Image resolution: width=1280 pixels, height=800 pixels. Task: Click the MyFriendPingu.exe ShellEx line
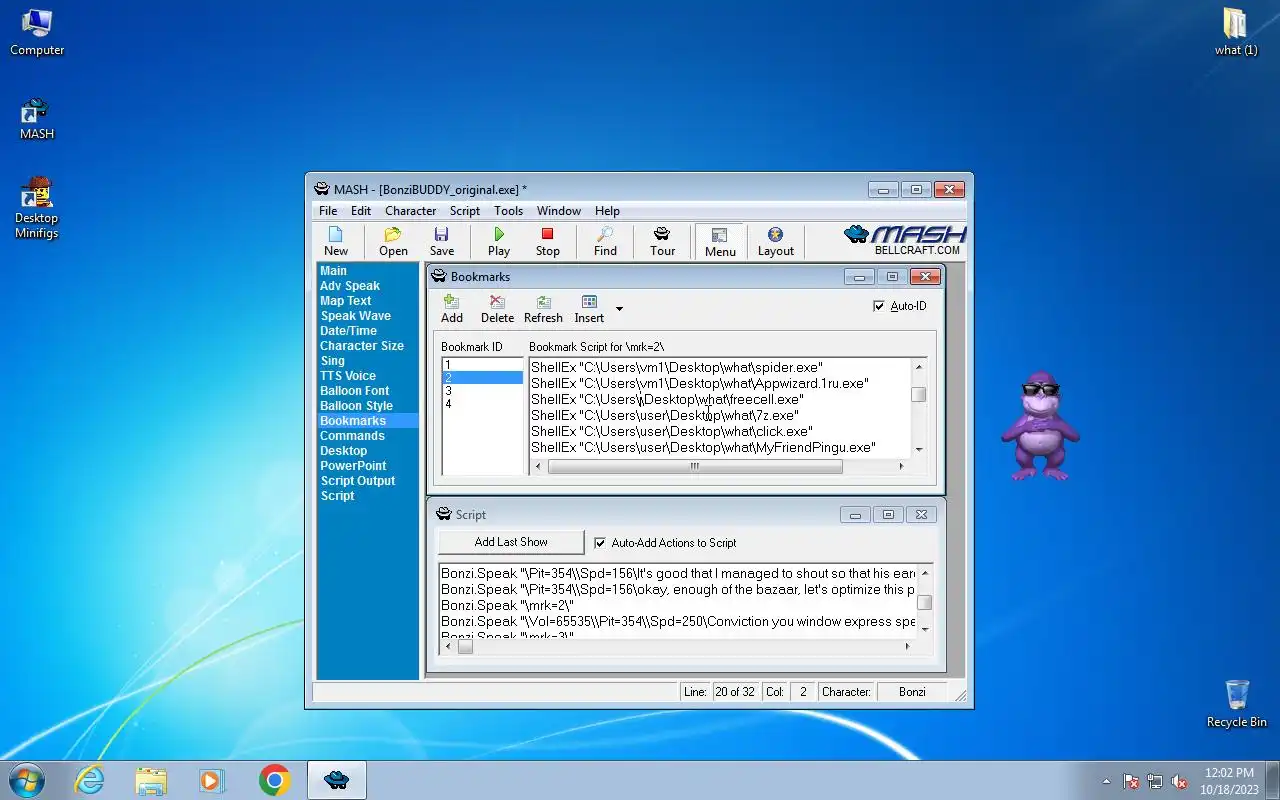click(x=703, y=447)
